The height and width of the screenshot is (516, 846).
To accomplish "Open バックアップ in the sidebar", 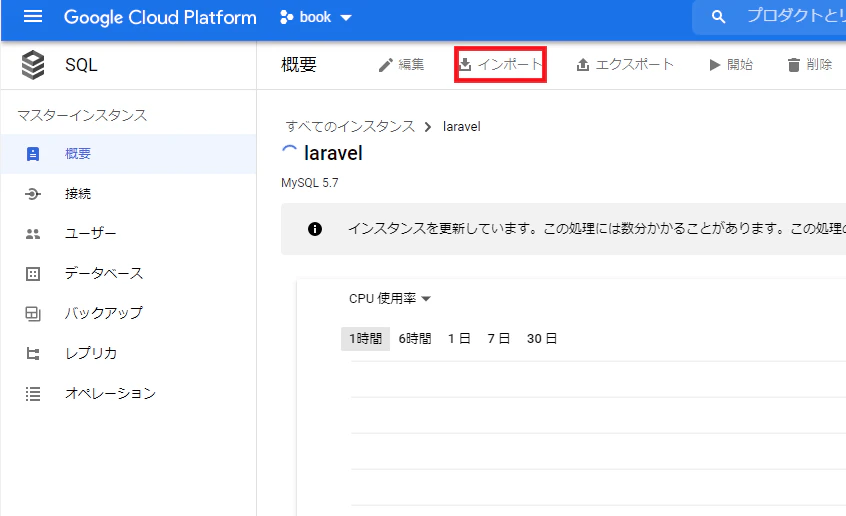I will click(x=128, y=314).
